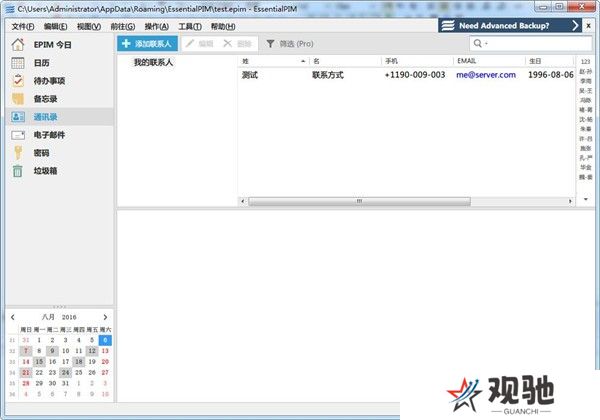Minimize the EssentialPIM window

(543, 7)
